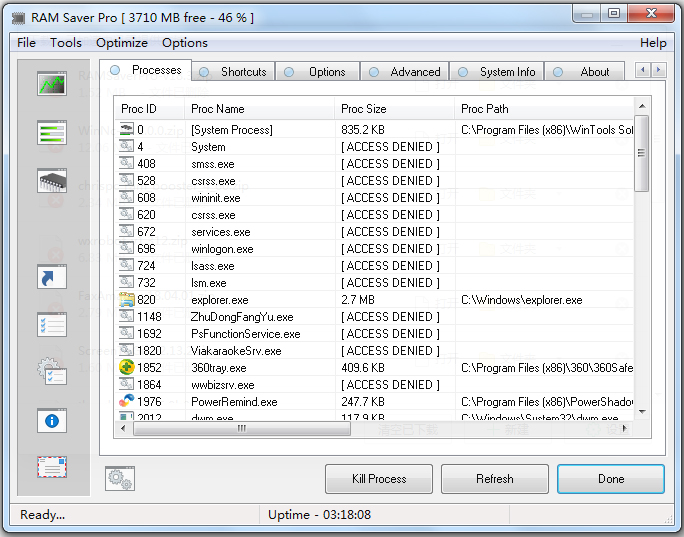Image resolution: width=684 pixels, height=537 pixels.
Task: Open the memory graph monitor sidebar icon
Action: 52,84
